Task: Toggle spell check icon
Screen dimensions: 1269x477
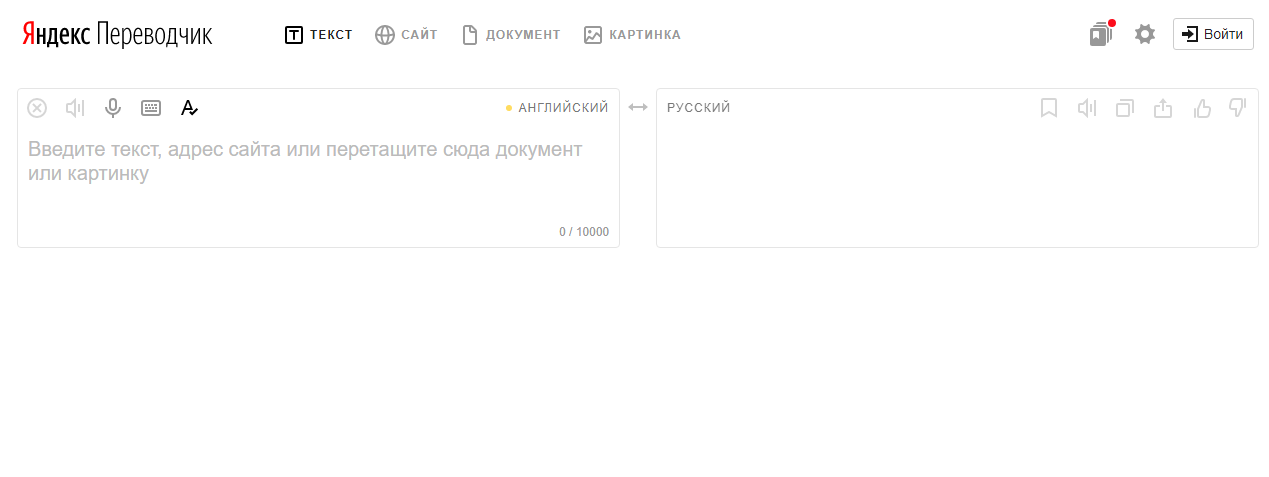Action: click(x=189, y=108)
